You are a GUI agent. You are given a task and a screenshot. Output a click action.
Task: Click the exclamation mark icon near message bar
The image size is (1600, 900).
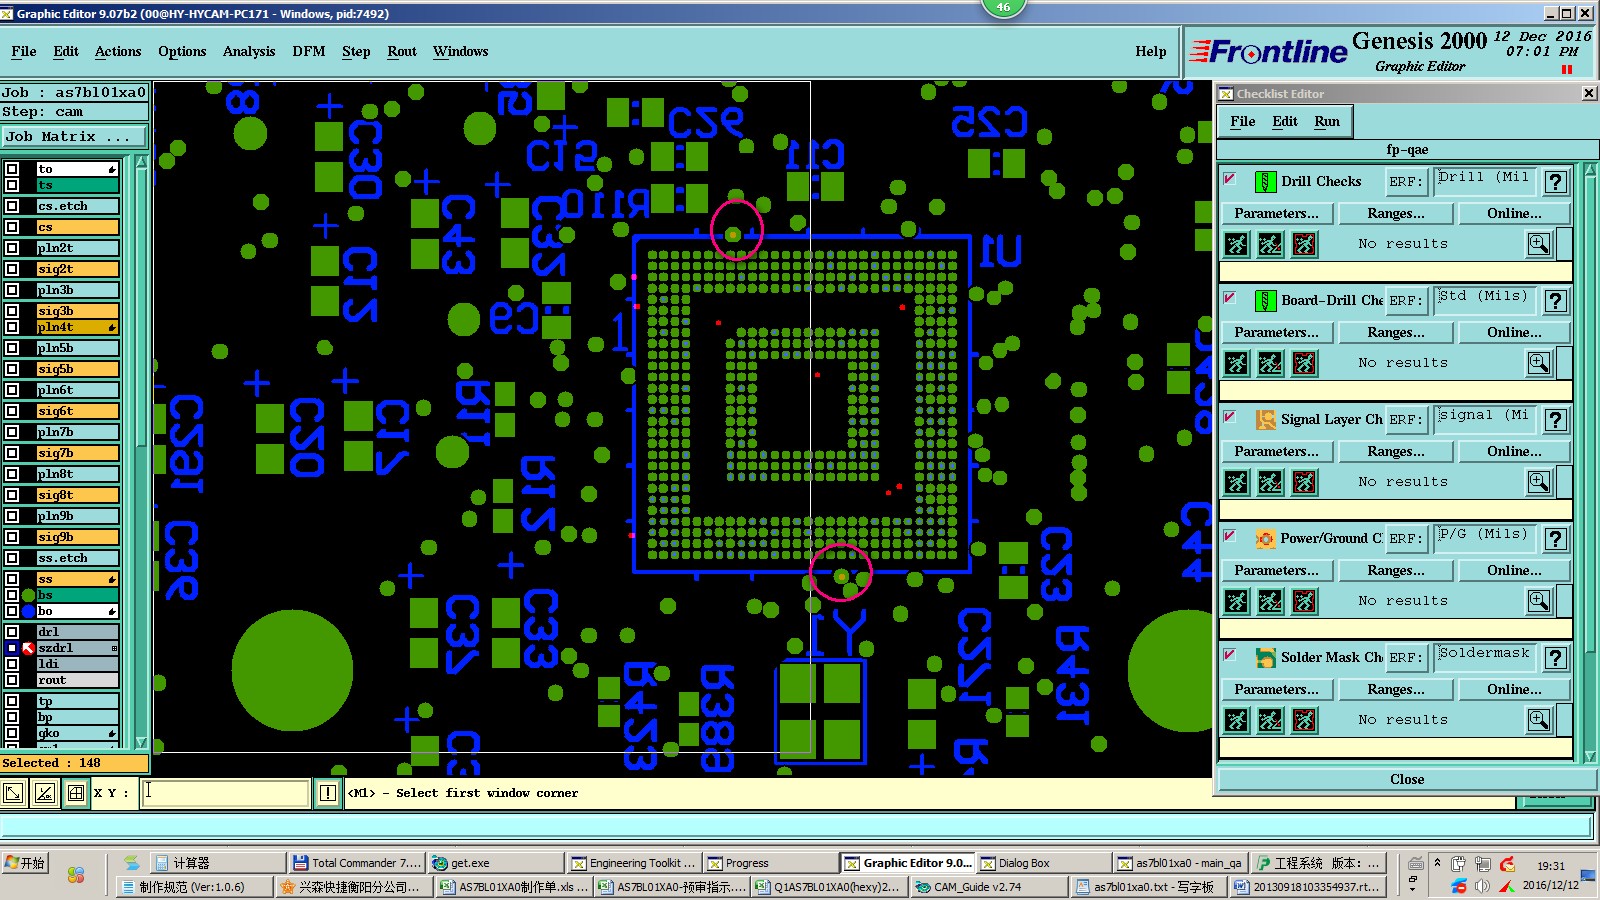327,793
